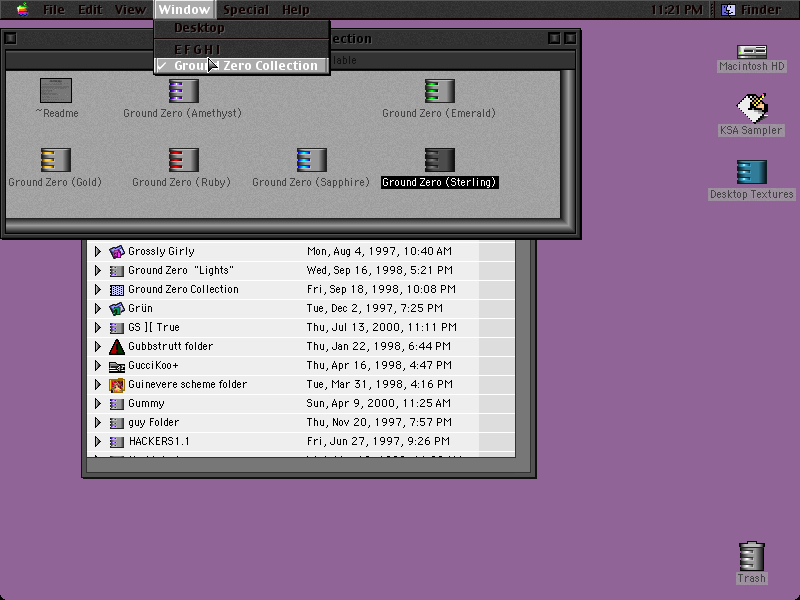Click the date Thu, Jul 13, 2000, 11:11 PM

[382, 328]
